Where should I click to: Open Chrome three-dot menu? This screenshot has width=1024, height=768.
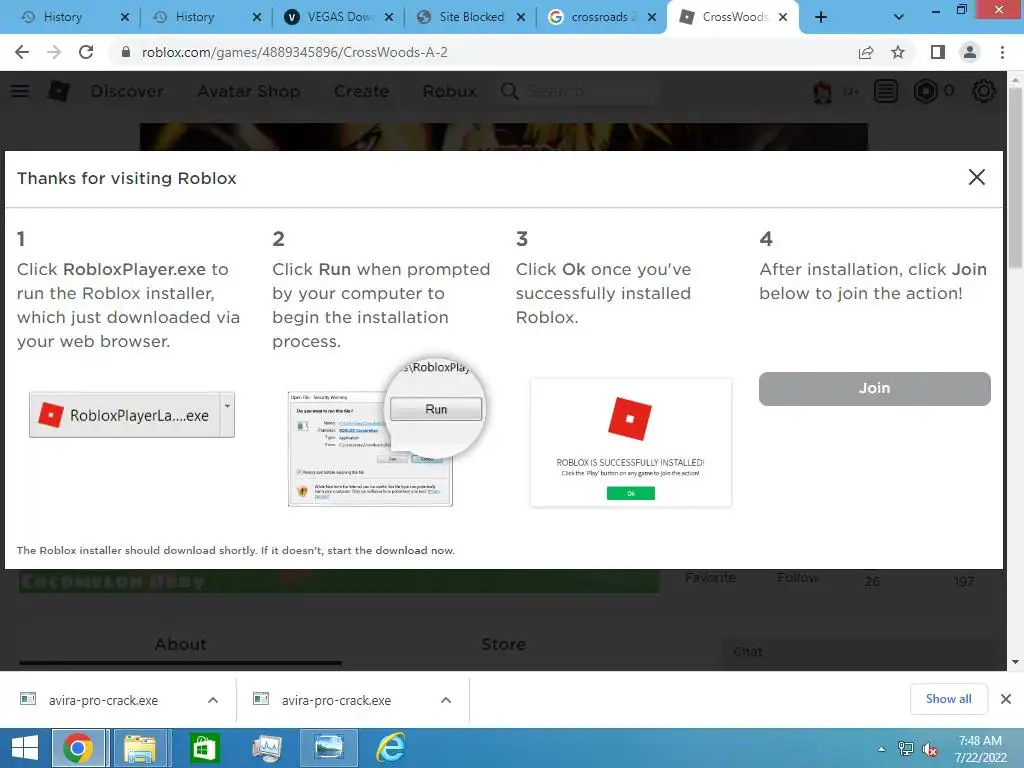point(1002,52)
